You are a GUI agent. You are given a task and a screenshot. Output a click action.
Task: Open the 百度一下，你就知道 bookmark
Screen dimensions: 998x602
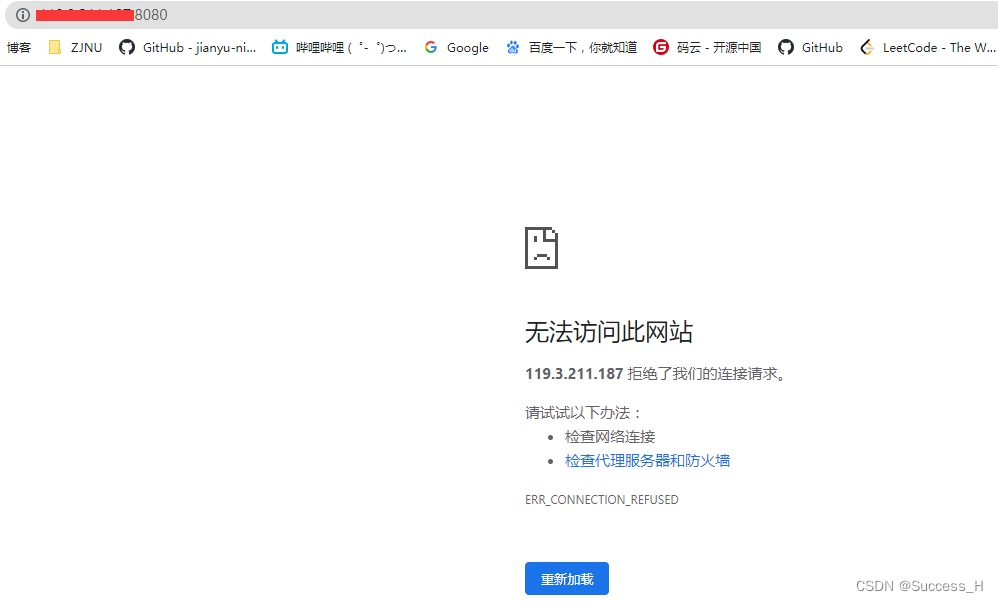coord(570,47)
